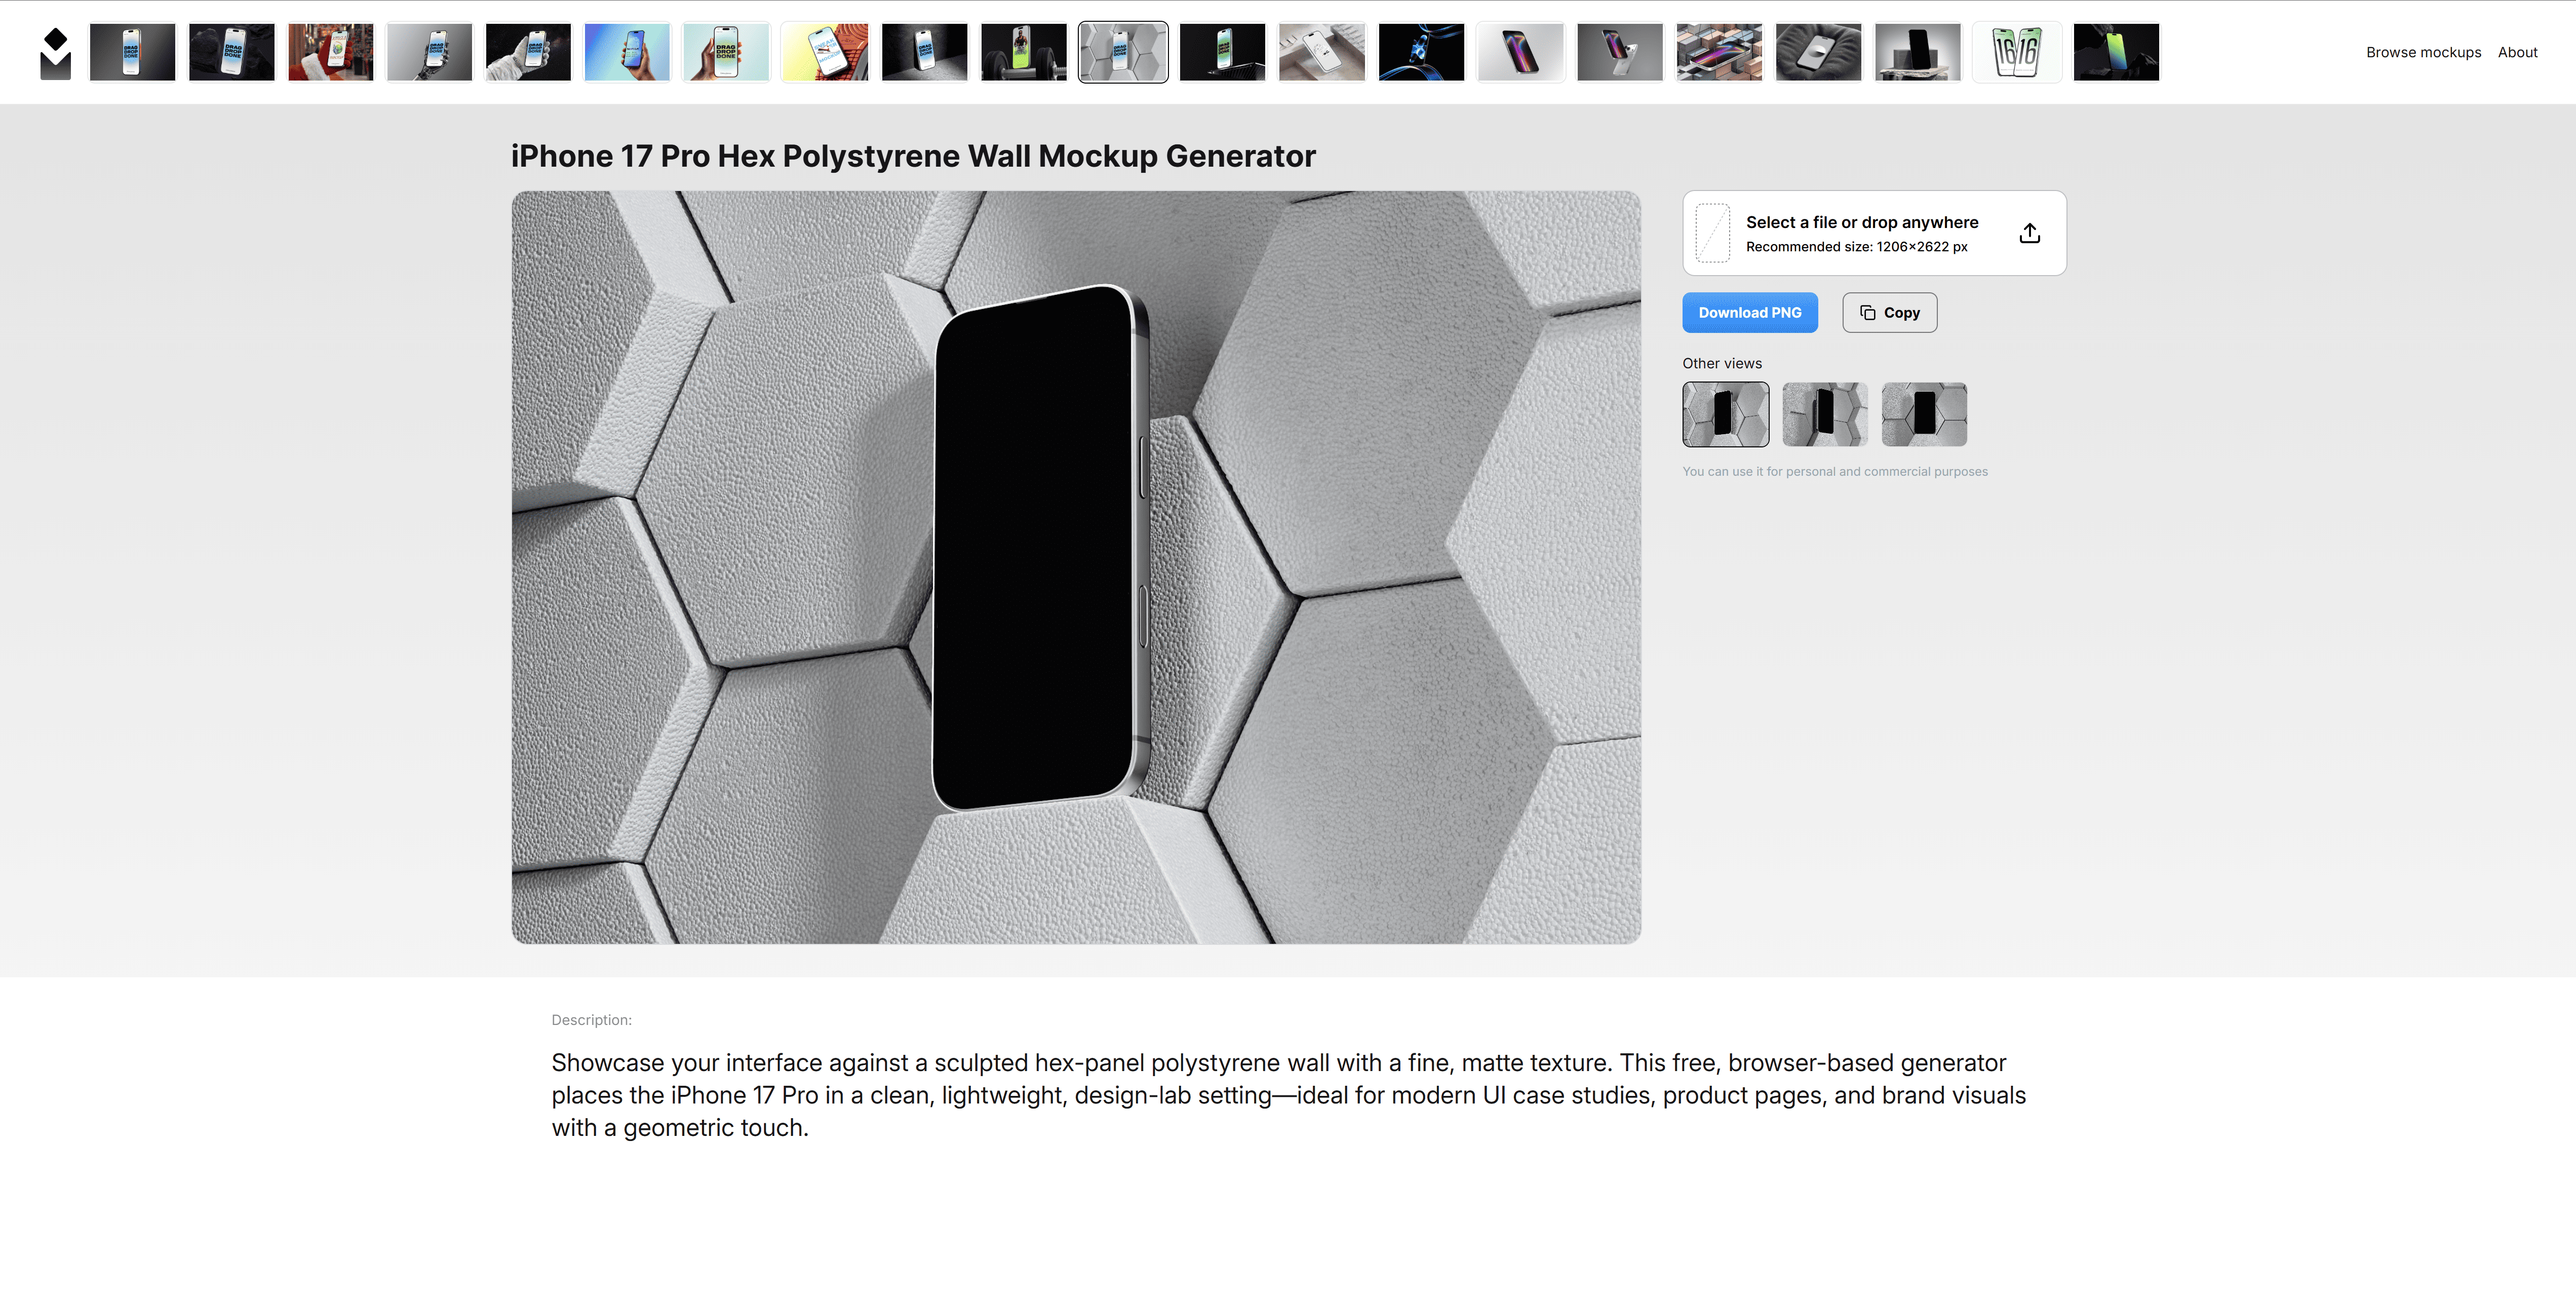Open the dumbbell fitness mockup thumbnail
This screenshot has width=2576, height=1295.
point(1024,52)
